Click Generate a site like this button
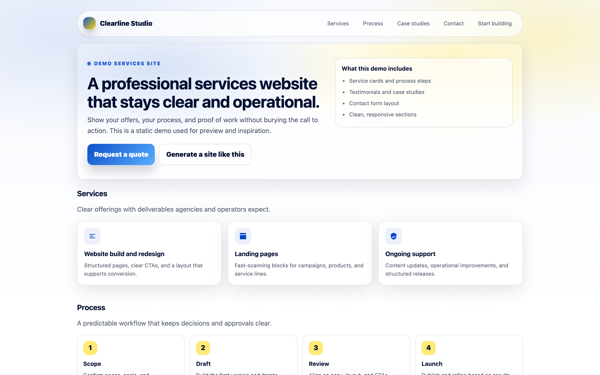The width and height of the screenshot is (600, 375). [205, 155]
